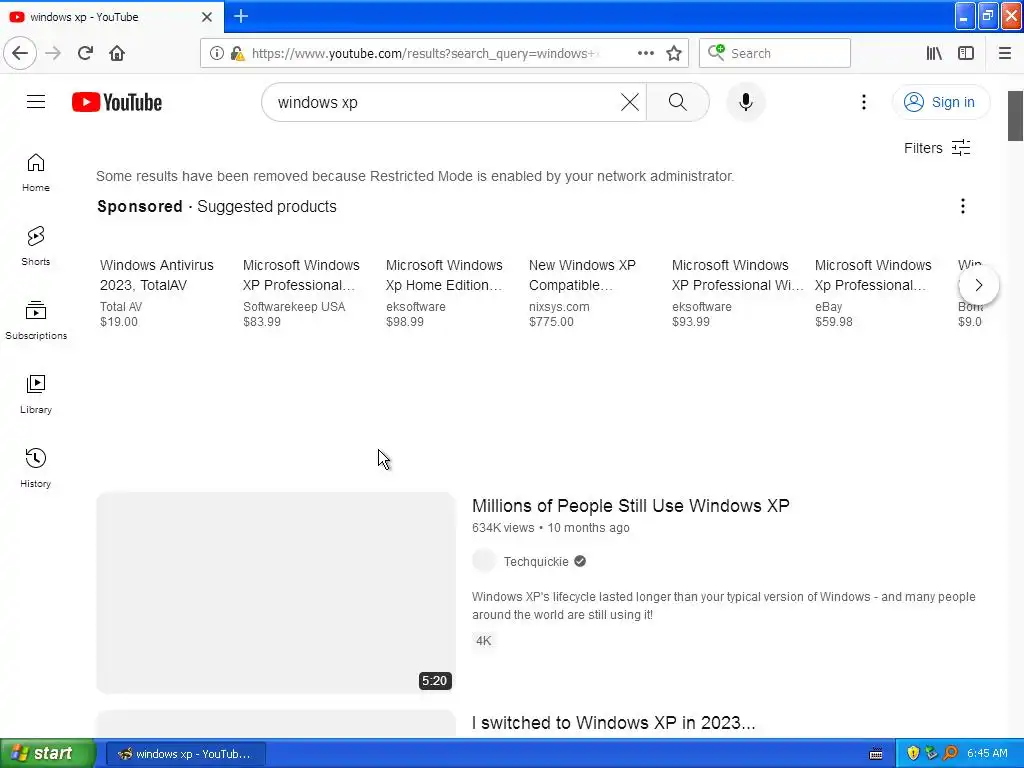Select the 'windows xp - YouTube' tab
Screen dimensions: 1024x768
[112, 17]
